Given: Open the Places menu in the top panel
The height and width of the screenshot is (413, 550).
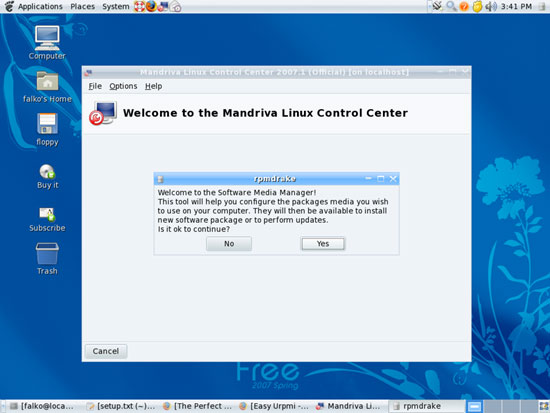Looking at the screenshot, I should coord(82,6).
